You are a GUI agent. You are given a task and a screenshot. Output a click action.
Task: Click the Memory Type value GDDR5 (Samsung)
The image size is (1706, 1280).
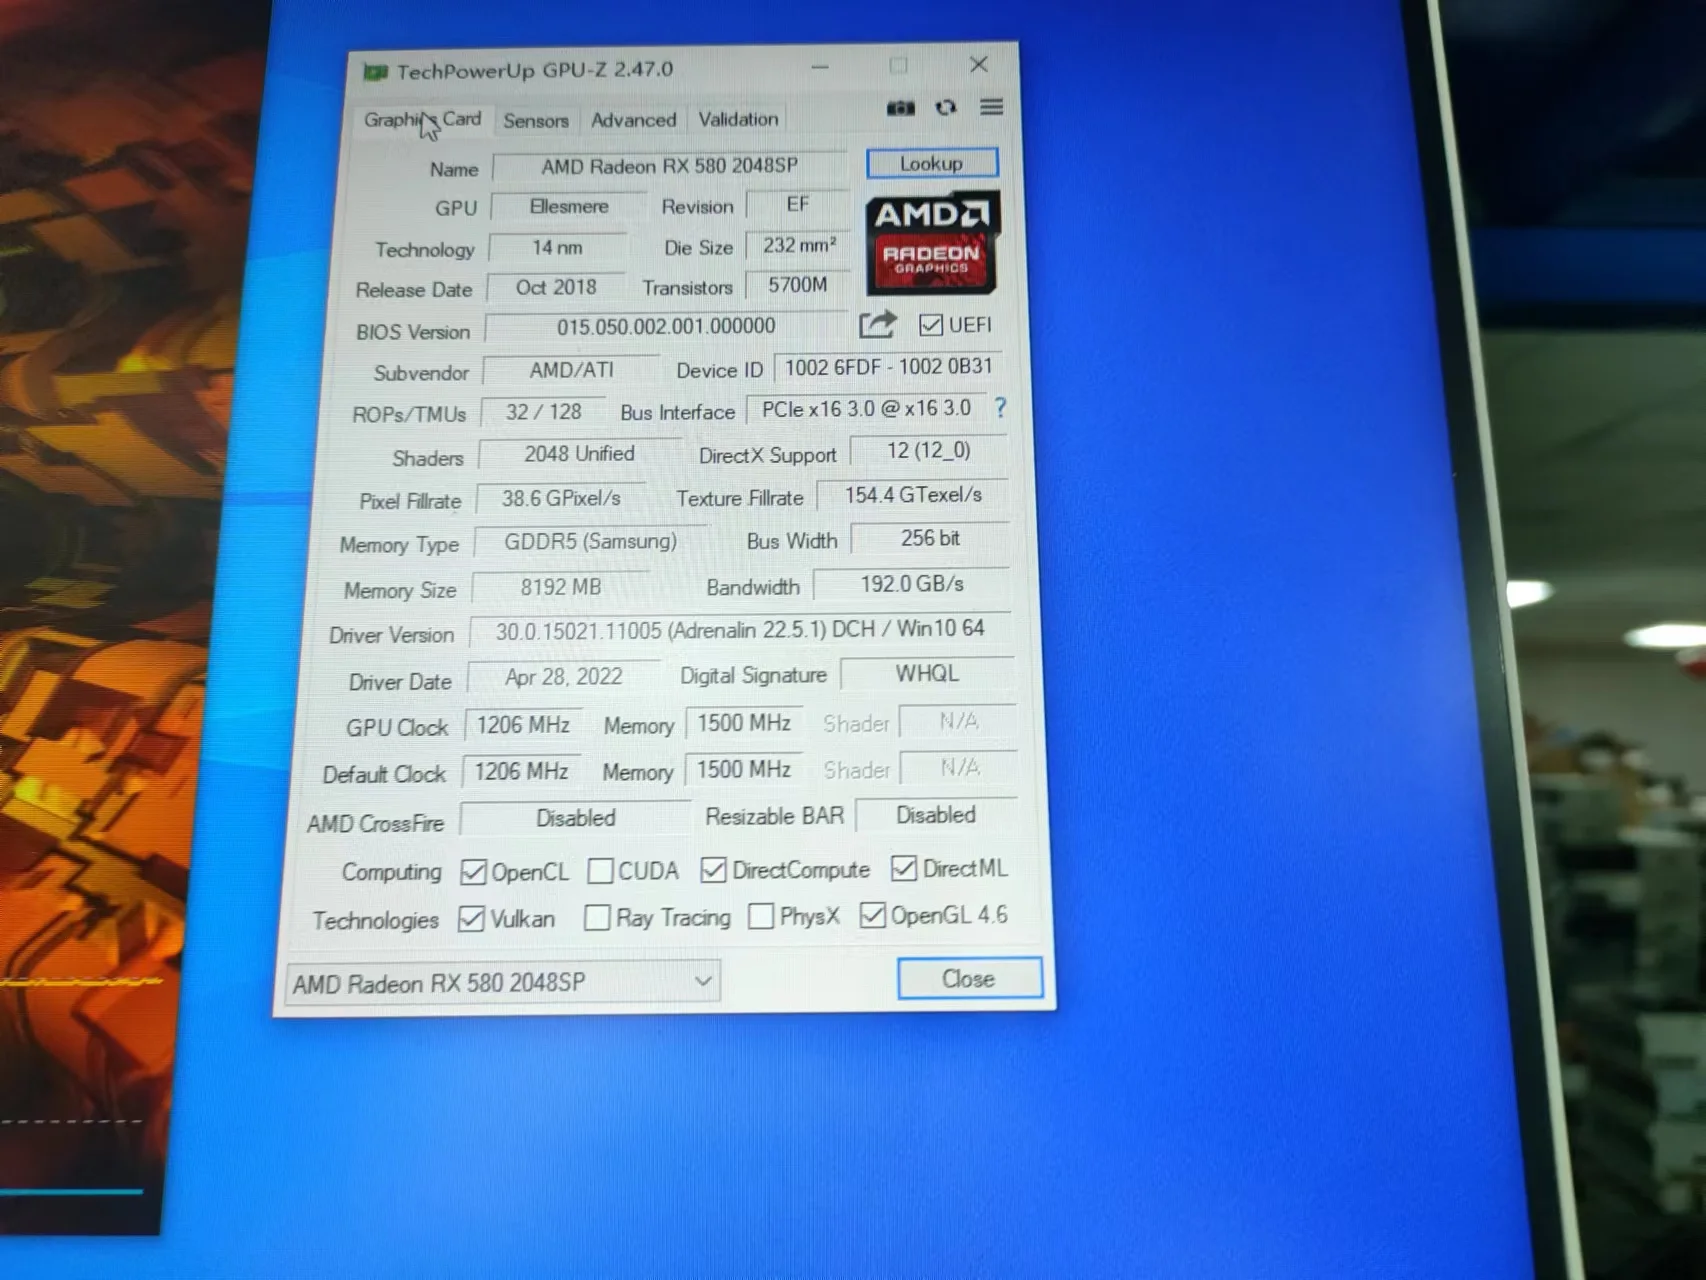tap(590, 542)
